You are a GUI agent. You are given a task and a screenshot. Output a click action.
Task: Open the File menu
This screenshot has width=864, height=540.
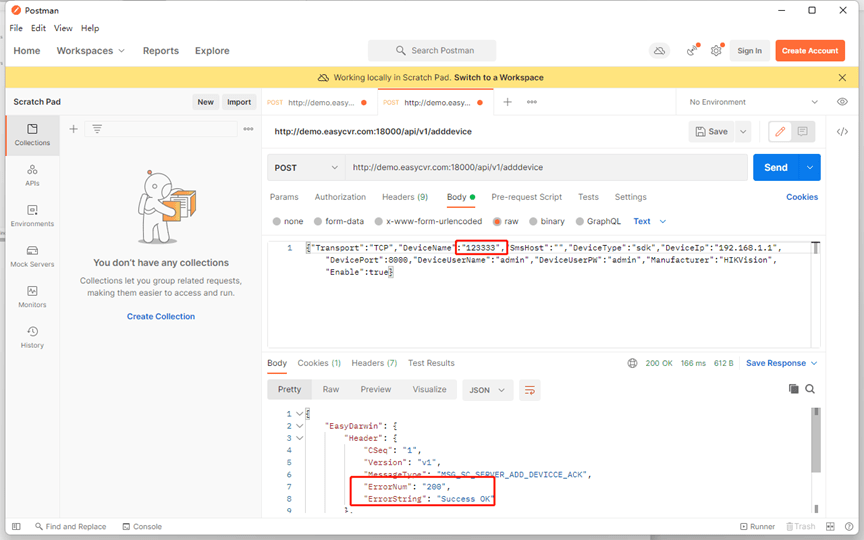pos(16,28)
